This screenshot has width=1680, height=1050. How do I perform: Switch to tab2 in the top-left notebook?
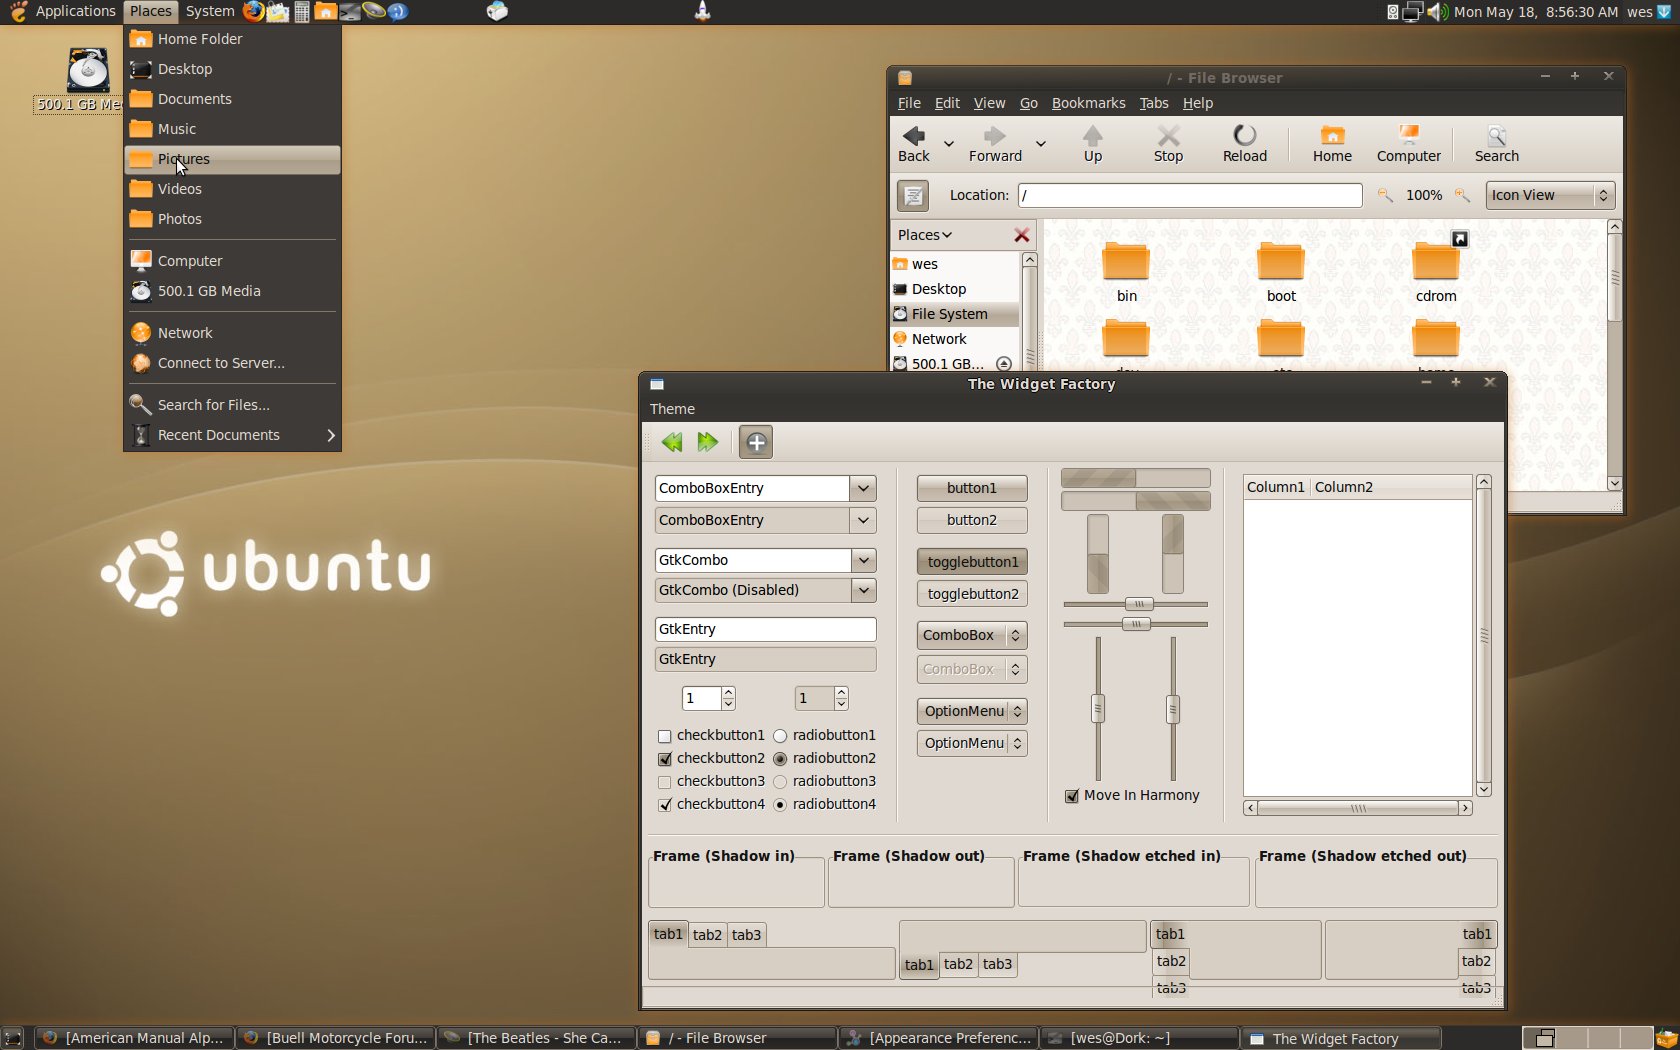(707, 936)
